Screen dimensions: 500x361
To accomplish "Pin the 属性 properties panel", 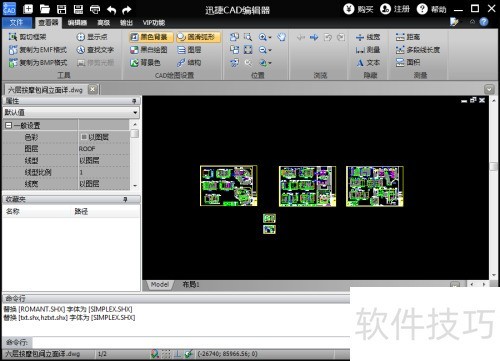I will [x=134, y=101].
